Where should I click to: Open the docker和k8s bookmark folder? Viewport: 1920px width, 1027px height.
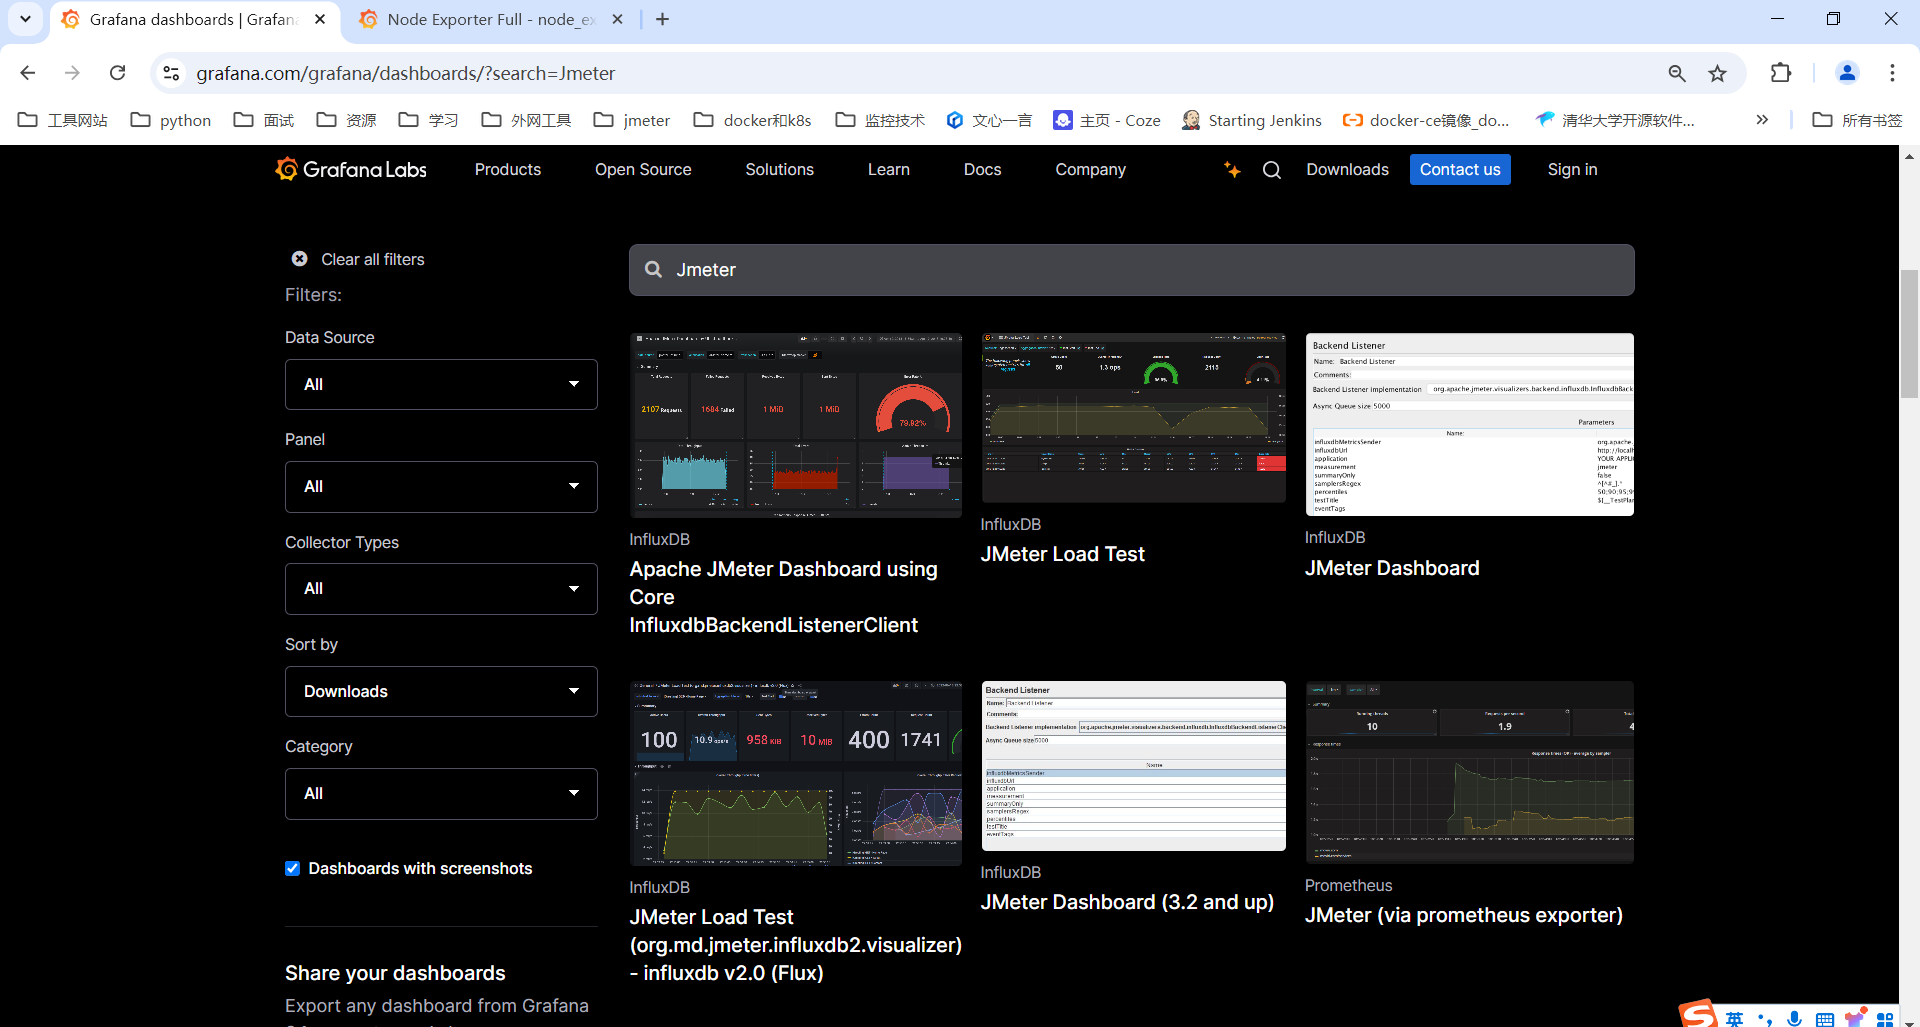753,120
